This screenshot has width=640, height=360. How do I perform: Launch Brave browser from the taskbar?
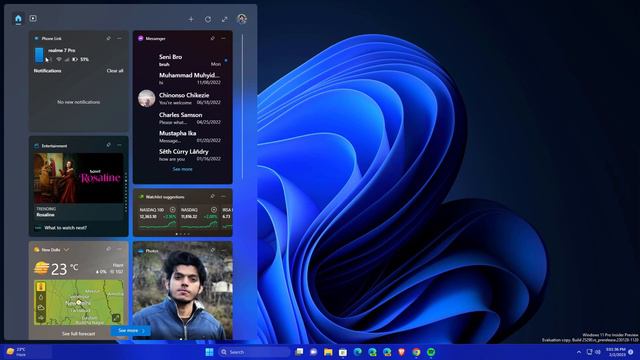[402, 352]
